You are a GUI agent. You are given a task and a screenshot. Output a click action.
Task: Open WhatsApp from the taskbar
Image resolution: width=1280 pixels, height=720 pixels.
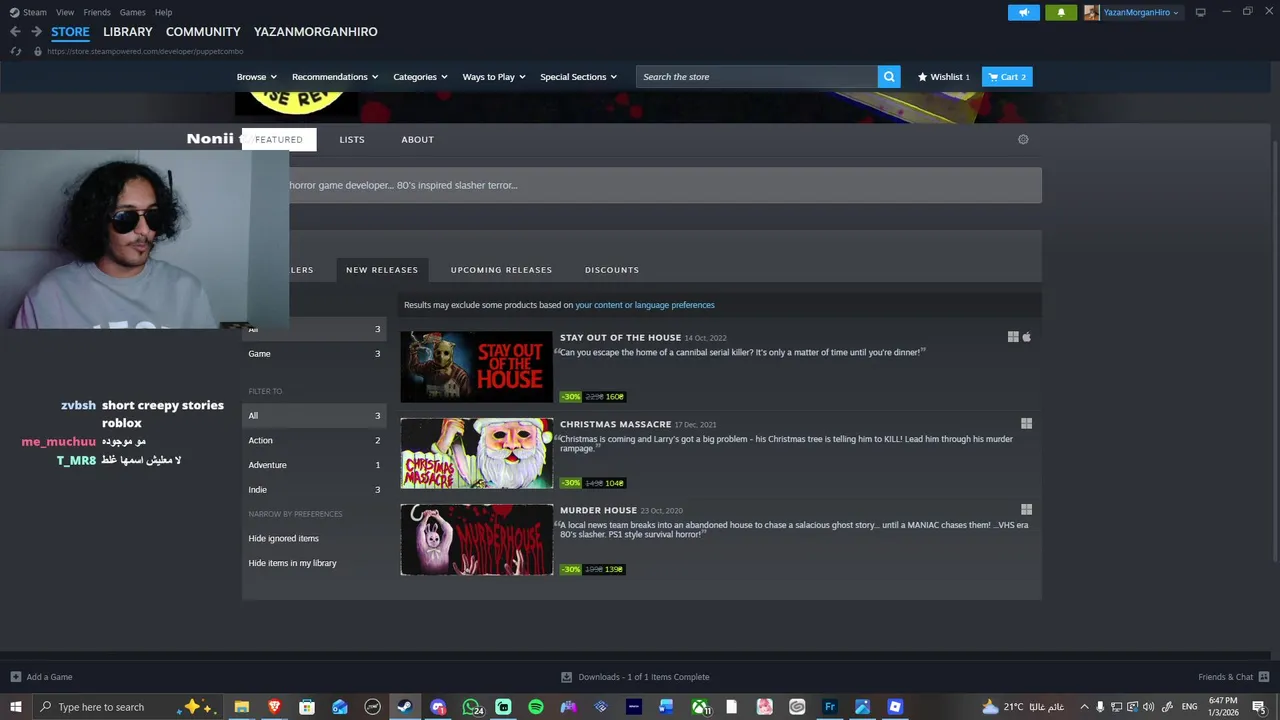point(471,707)
